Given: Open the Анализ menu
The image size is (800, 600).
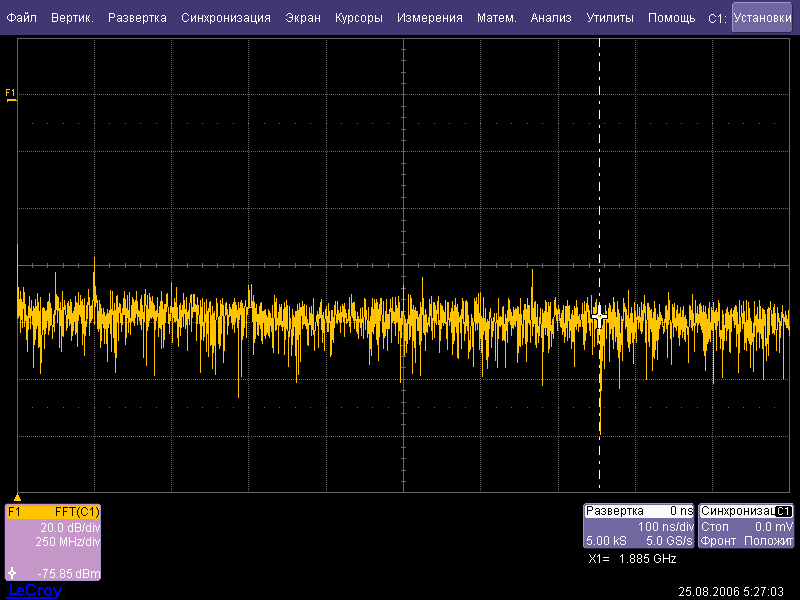Looking at the screenshot, I should click(551, 18).
